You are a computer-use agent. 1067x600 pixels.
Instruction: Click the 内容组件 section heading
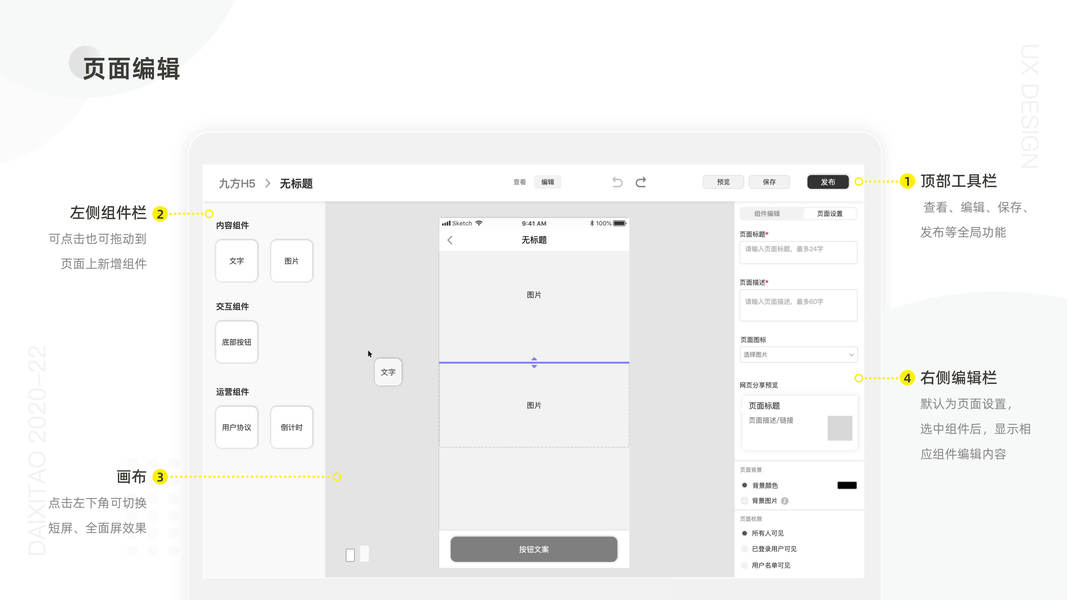233,225
